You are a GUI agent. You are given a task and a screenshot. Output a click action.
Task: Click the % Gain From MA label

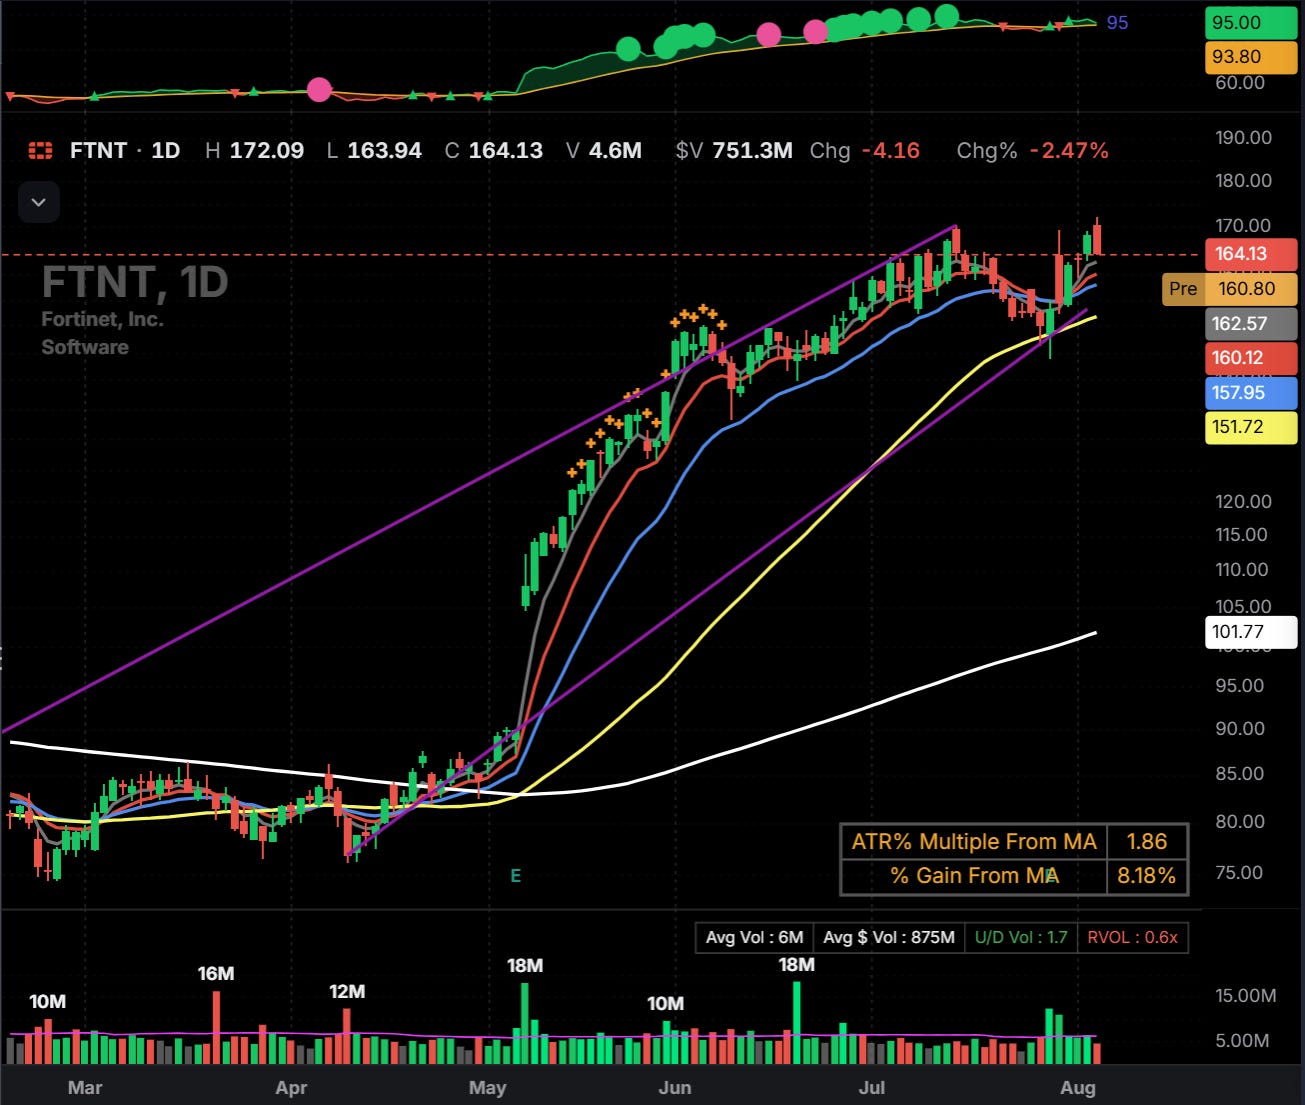click(x=974, y=876)
